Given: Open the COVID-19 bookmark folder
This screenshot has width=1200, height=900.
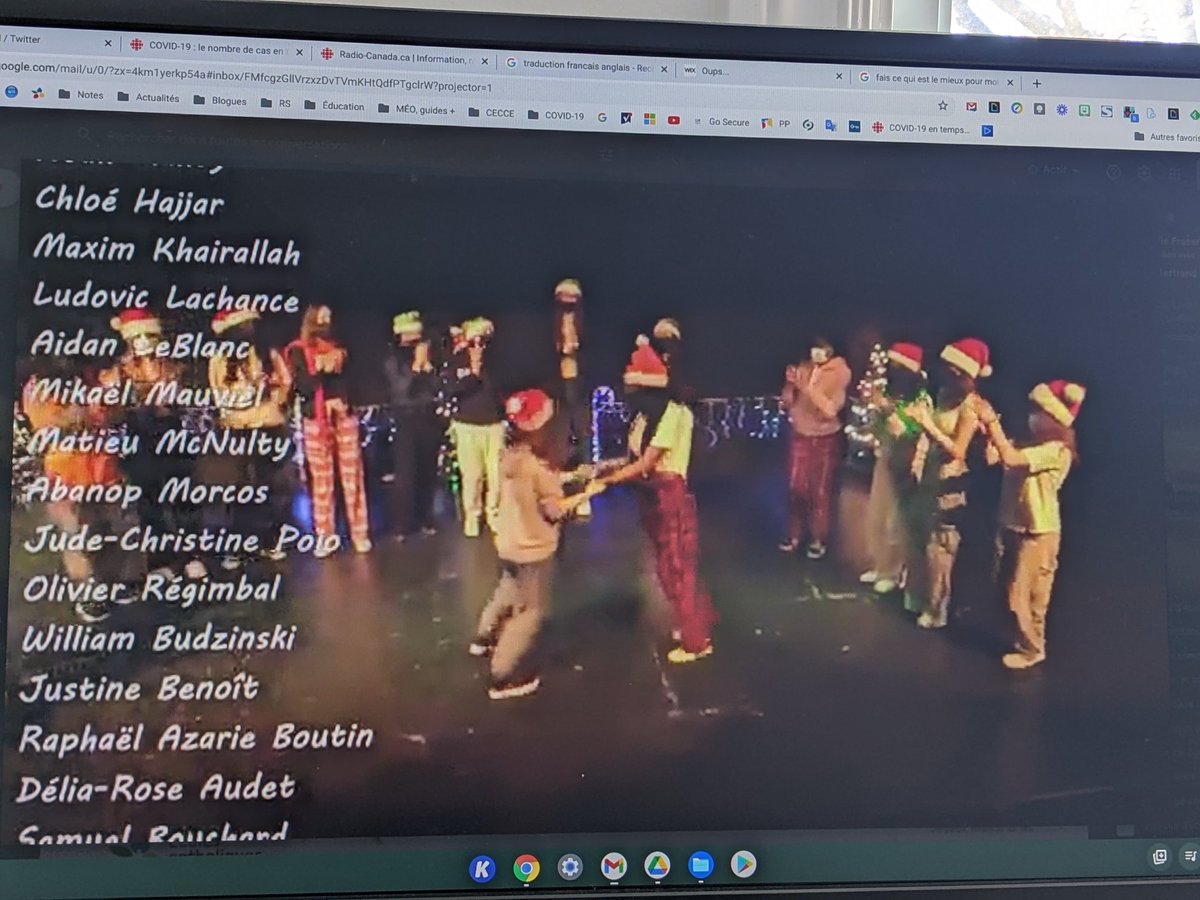Looking at the screenshot, I should pyautogui.click(x=554, y=115).
